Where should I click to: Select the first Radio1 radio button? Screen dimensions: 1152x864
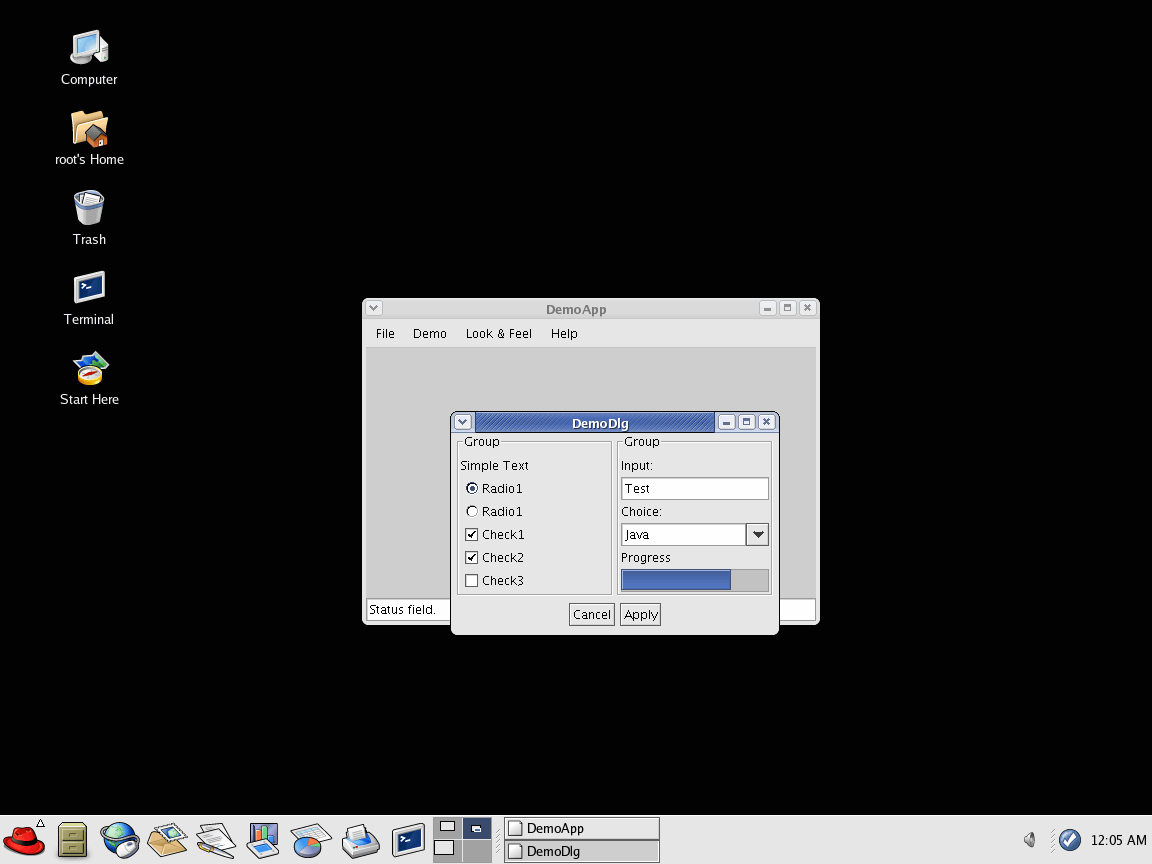(472, 489)
